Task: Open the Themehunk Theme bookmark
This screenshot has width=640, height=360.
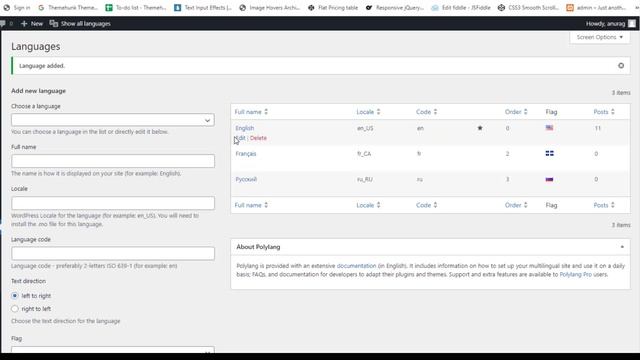Action: 68,8
